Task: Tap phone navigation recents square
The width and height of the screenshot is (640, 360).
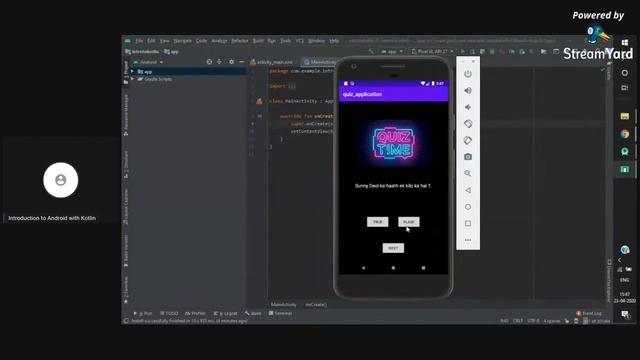Action: [423, 268]
